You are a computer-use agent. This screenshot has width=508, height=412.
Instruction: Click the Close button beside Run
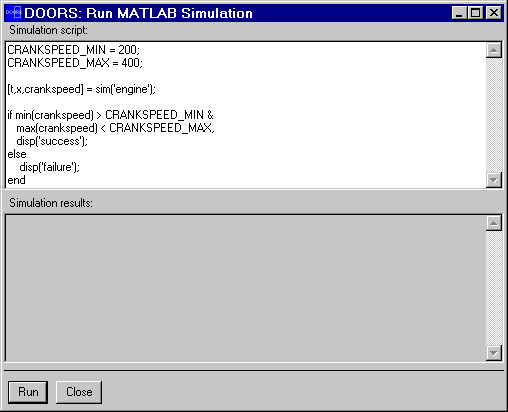click(x=79, y=392)
